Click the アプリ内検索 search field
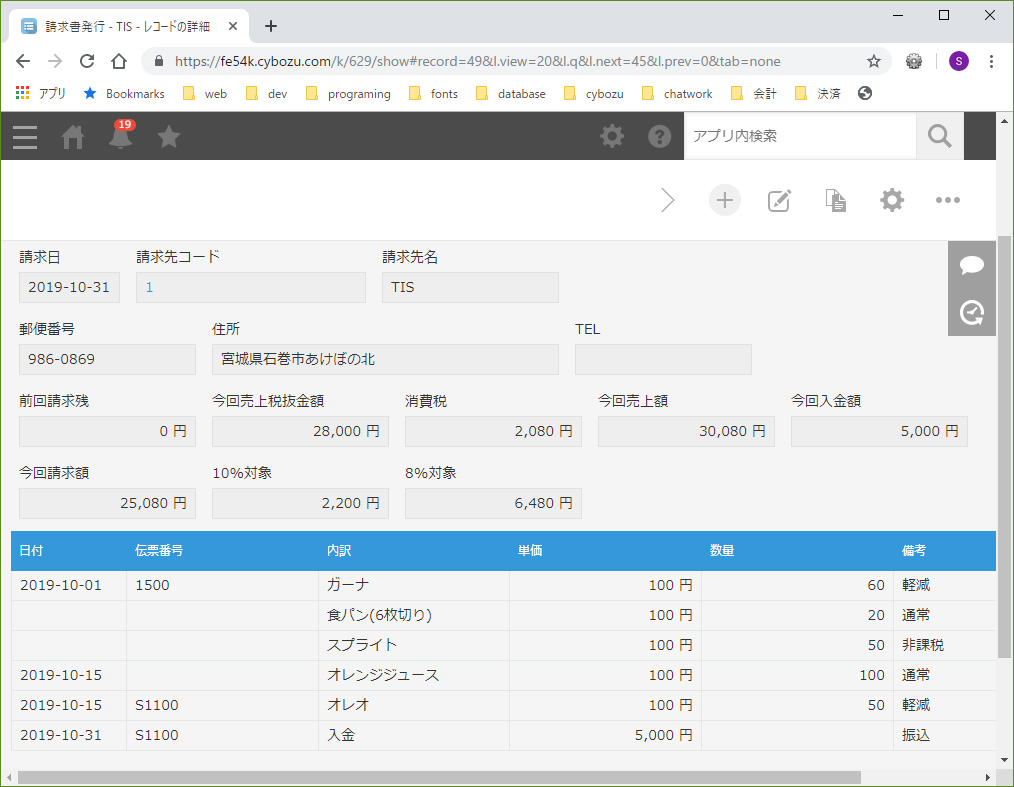Viewport: 1014px width, 787px height. [801, 136]
